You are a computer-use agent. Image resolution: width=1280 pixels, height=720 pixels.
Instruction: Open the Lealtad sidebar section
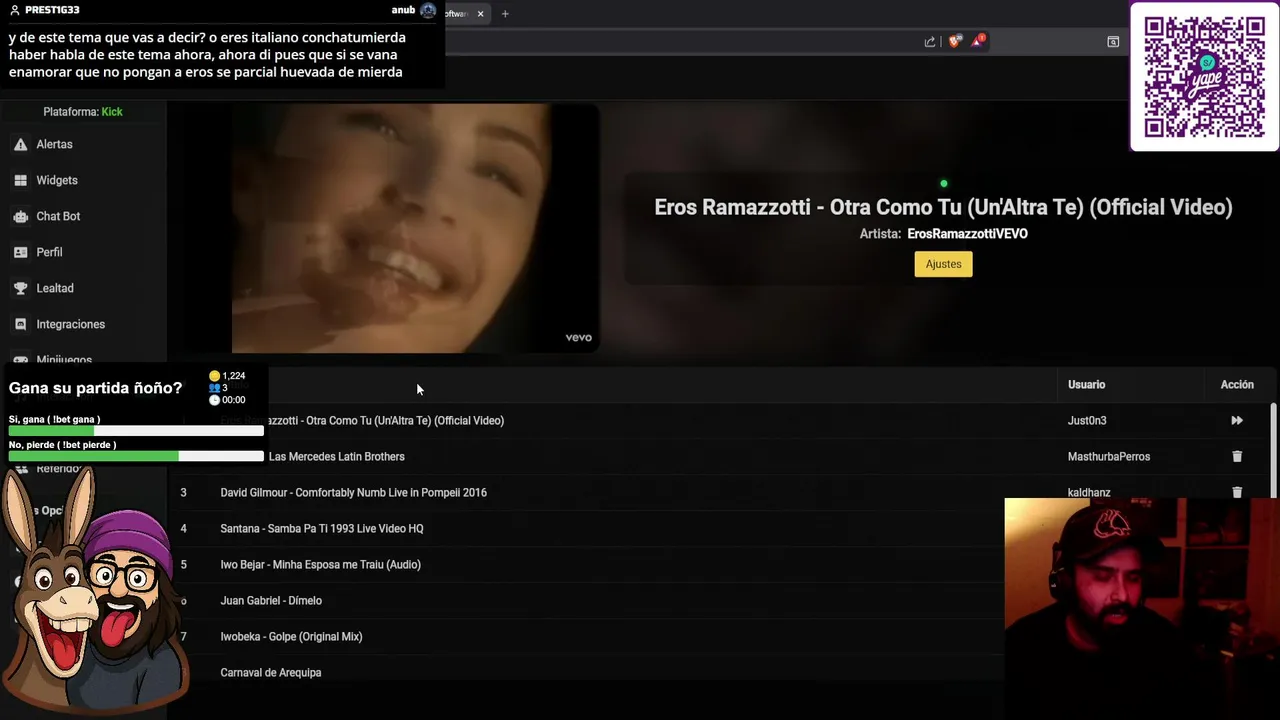coord(83,288)
